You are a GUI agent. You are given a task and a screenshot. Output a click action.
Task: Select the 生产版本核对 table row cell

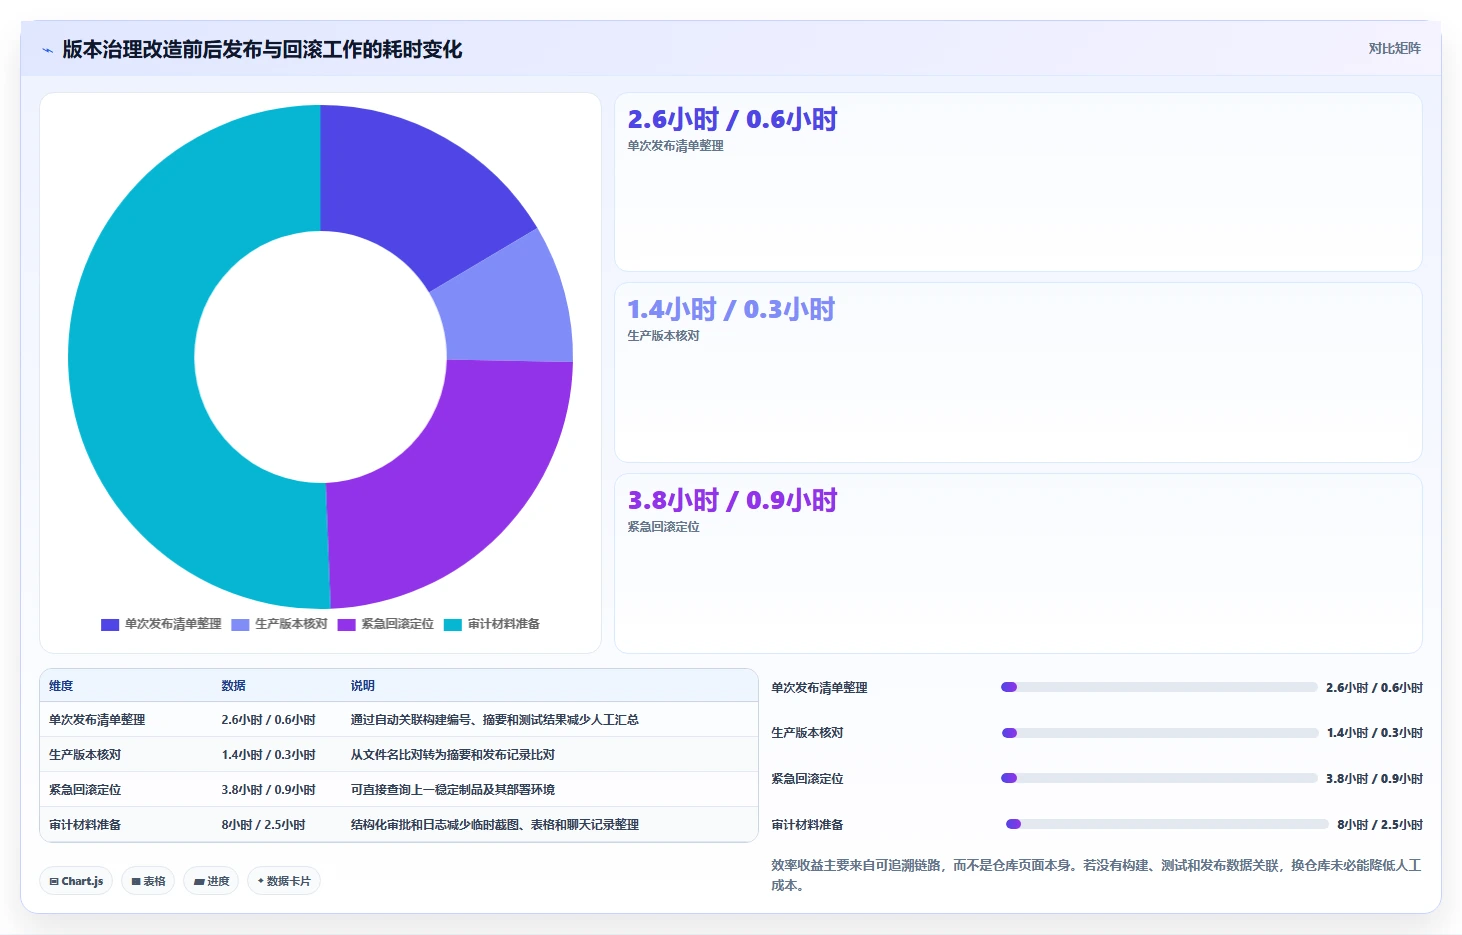point(85,755)
